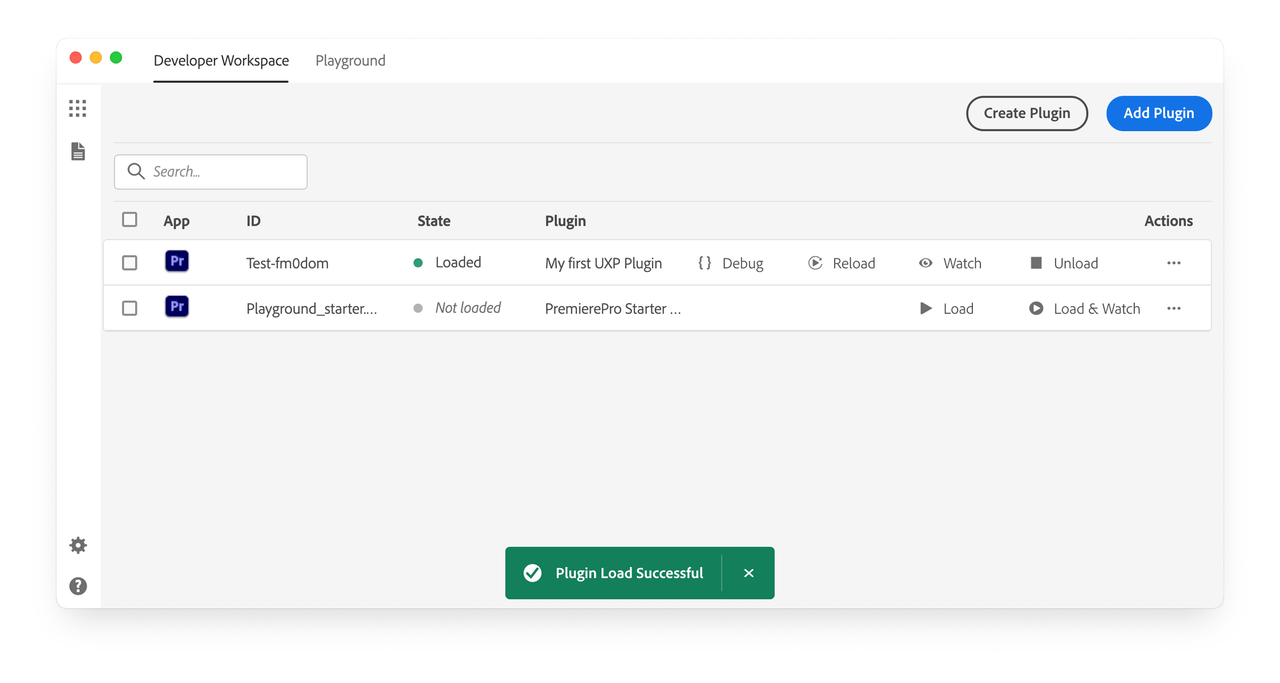Select the Developer Workspace tab
Viewport: 1280px width, 683px height.
click(221, 61)
